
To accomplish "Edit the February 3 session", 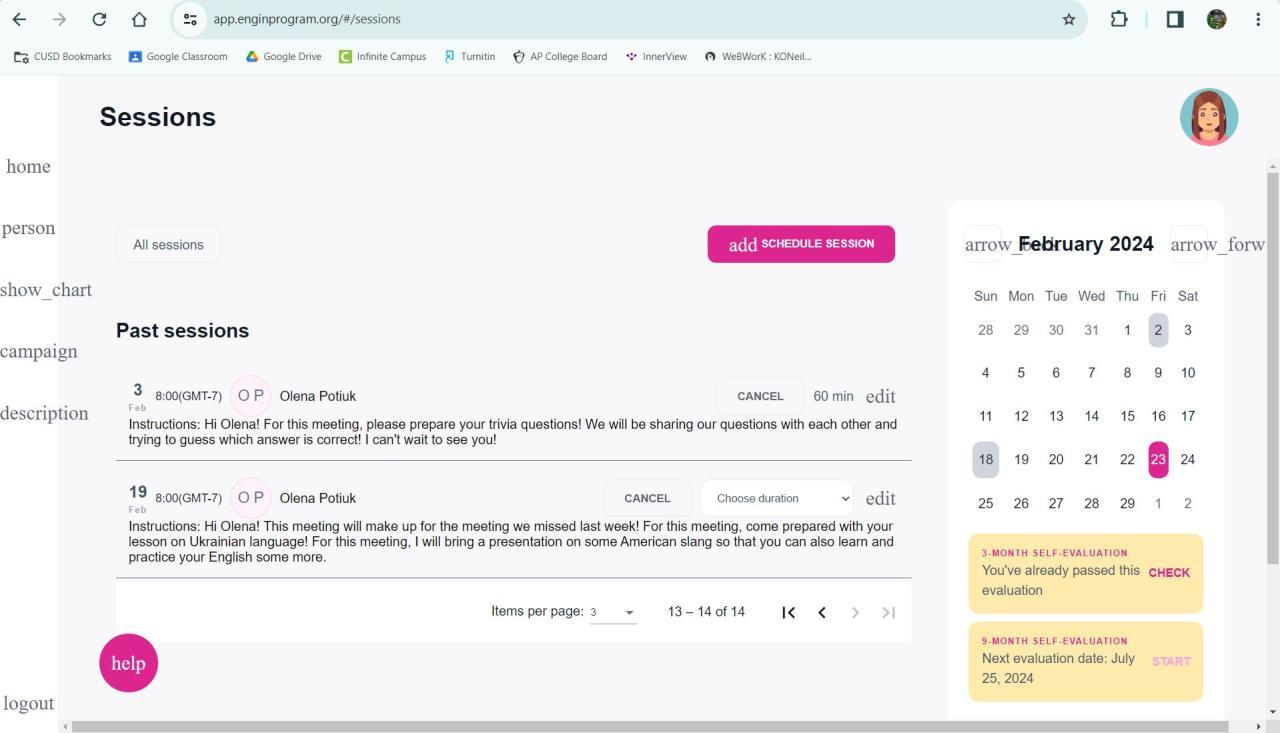I will click(880, 397).
